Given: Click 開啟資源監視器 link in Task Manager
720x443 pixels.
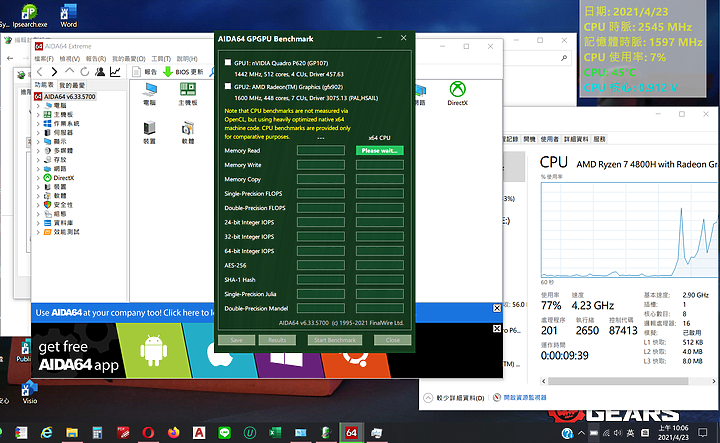Looking at the screenshot, I should tap(525, 398).
